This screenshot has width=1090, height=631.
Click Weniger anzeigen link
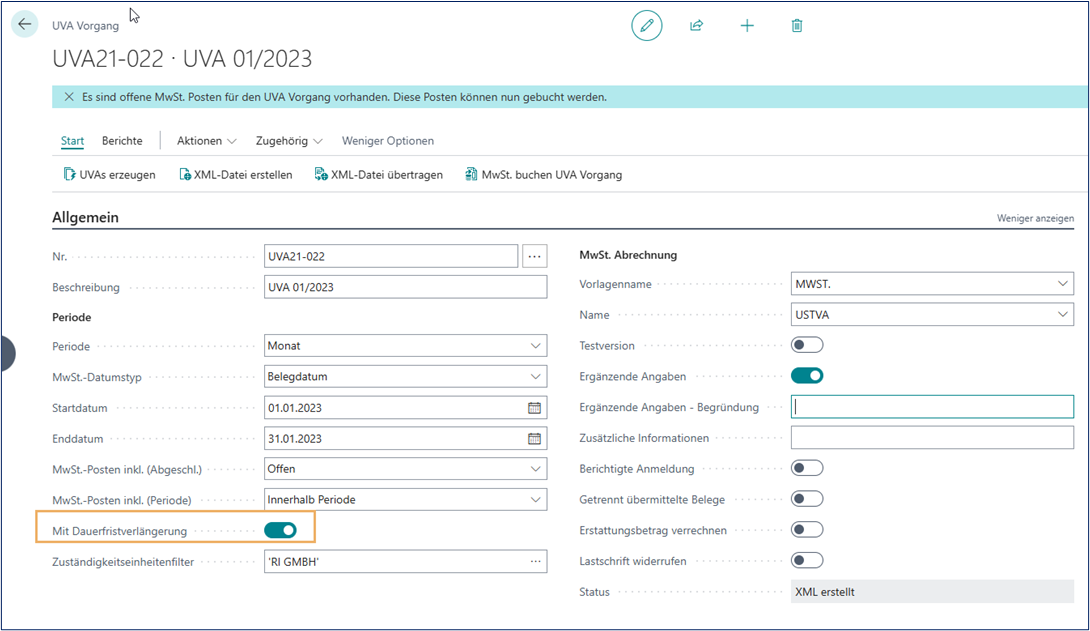click(x=1035, y=218)
